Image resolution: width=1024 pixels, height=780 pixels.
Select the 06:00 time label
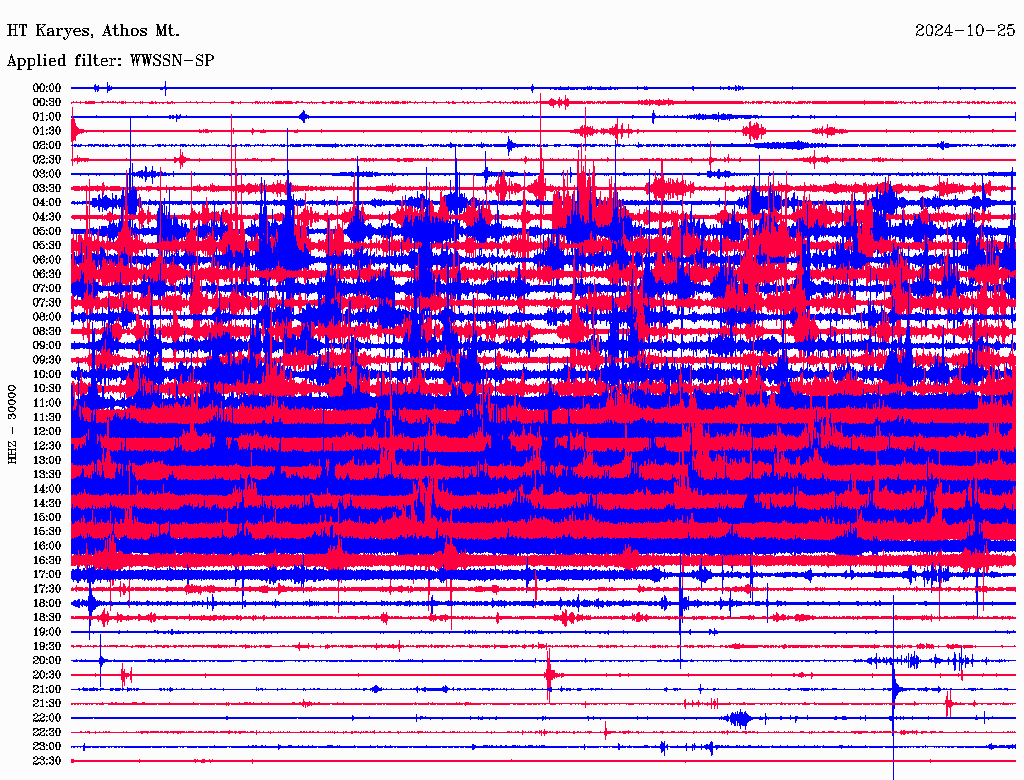pos(47,260)
